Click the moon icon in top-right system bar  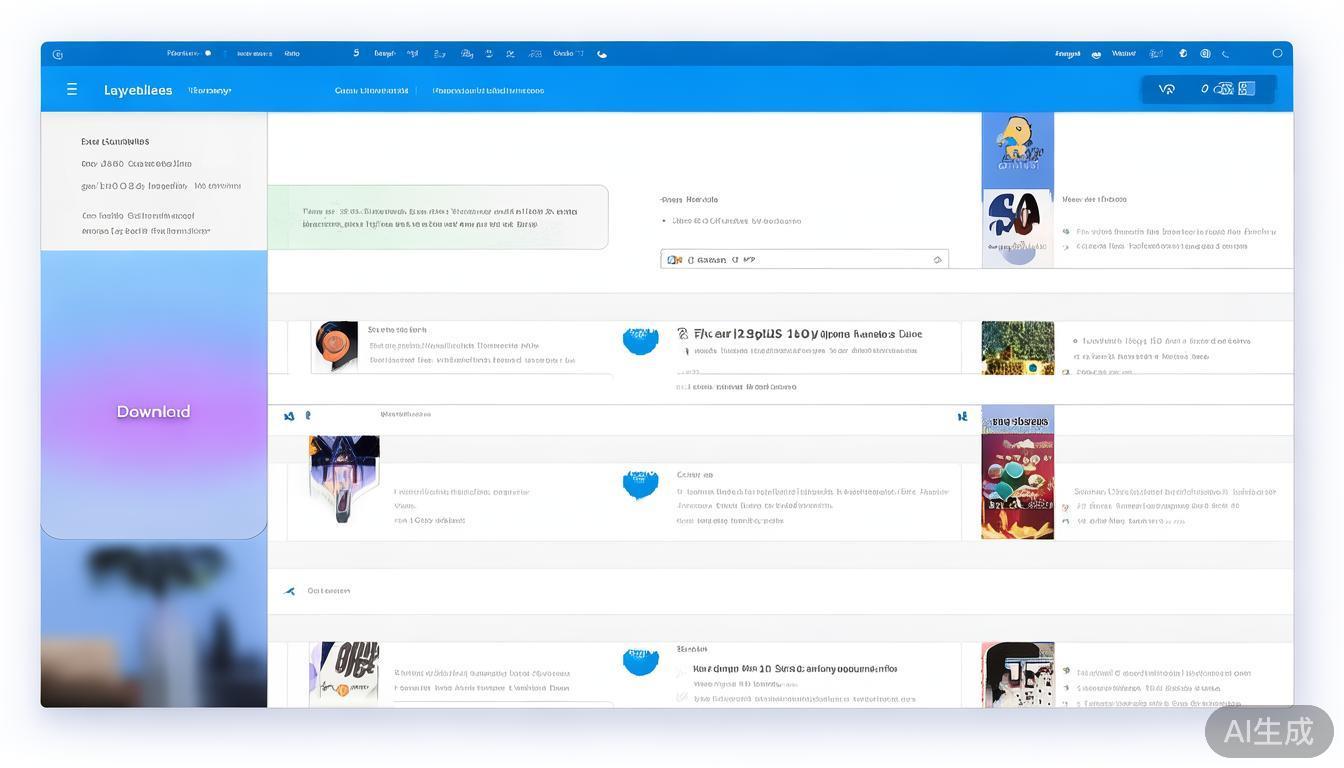(1226, 54)
